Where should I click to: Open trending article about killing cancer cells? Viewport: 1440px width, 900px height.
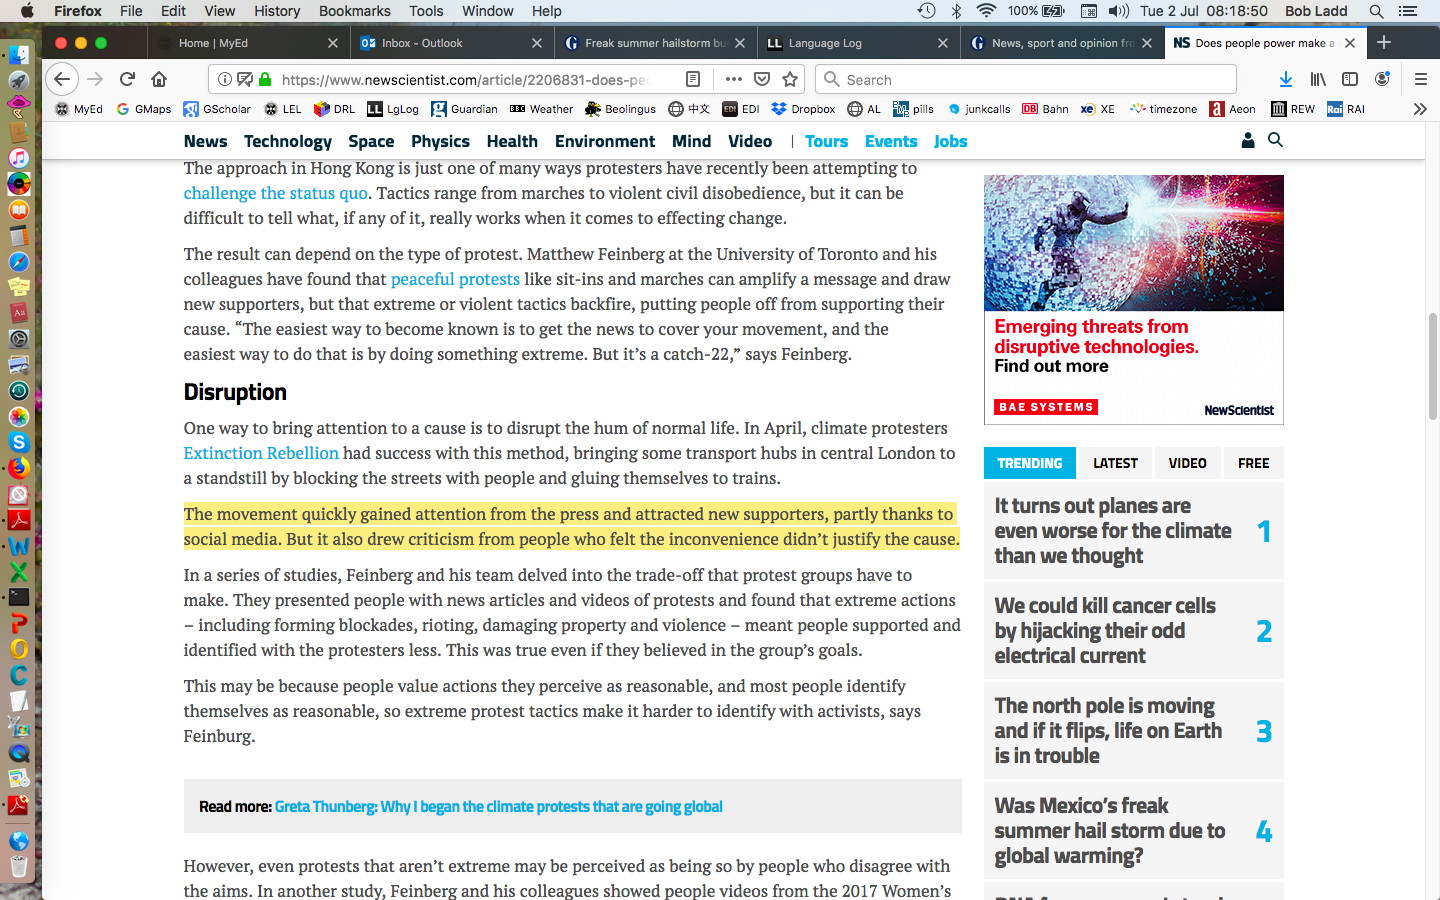1105,631
